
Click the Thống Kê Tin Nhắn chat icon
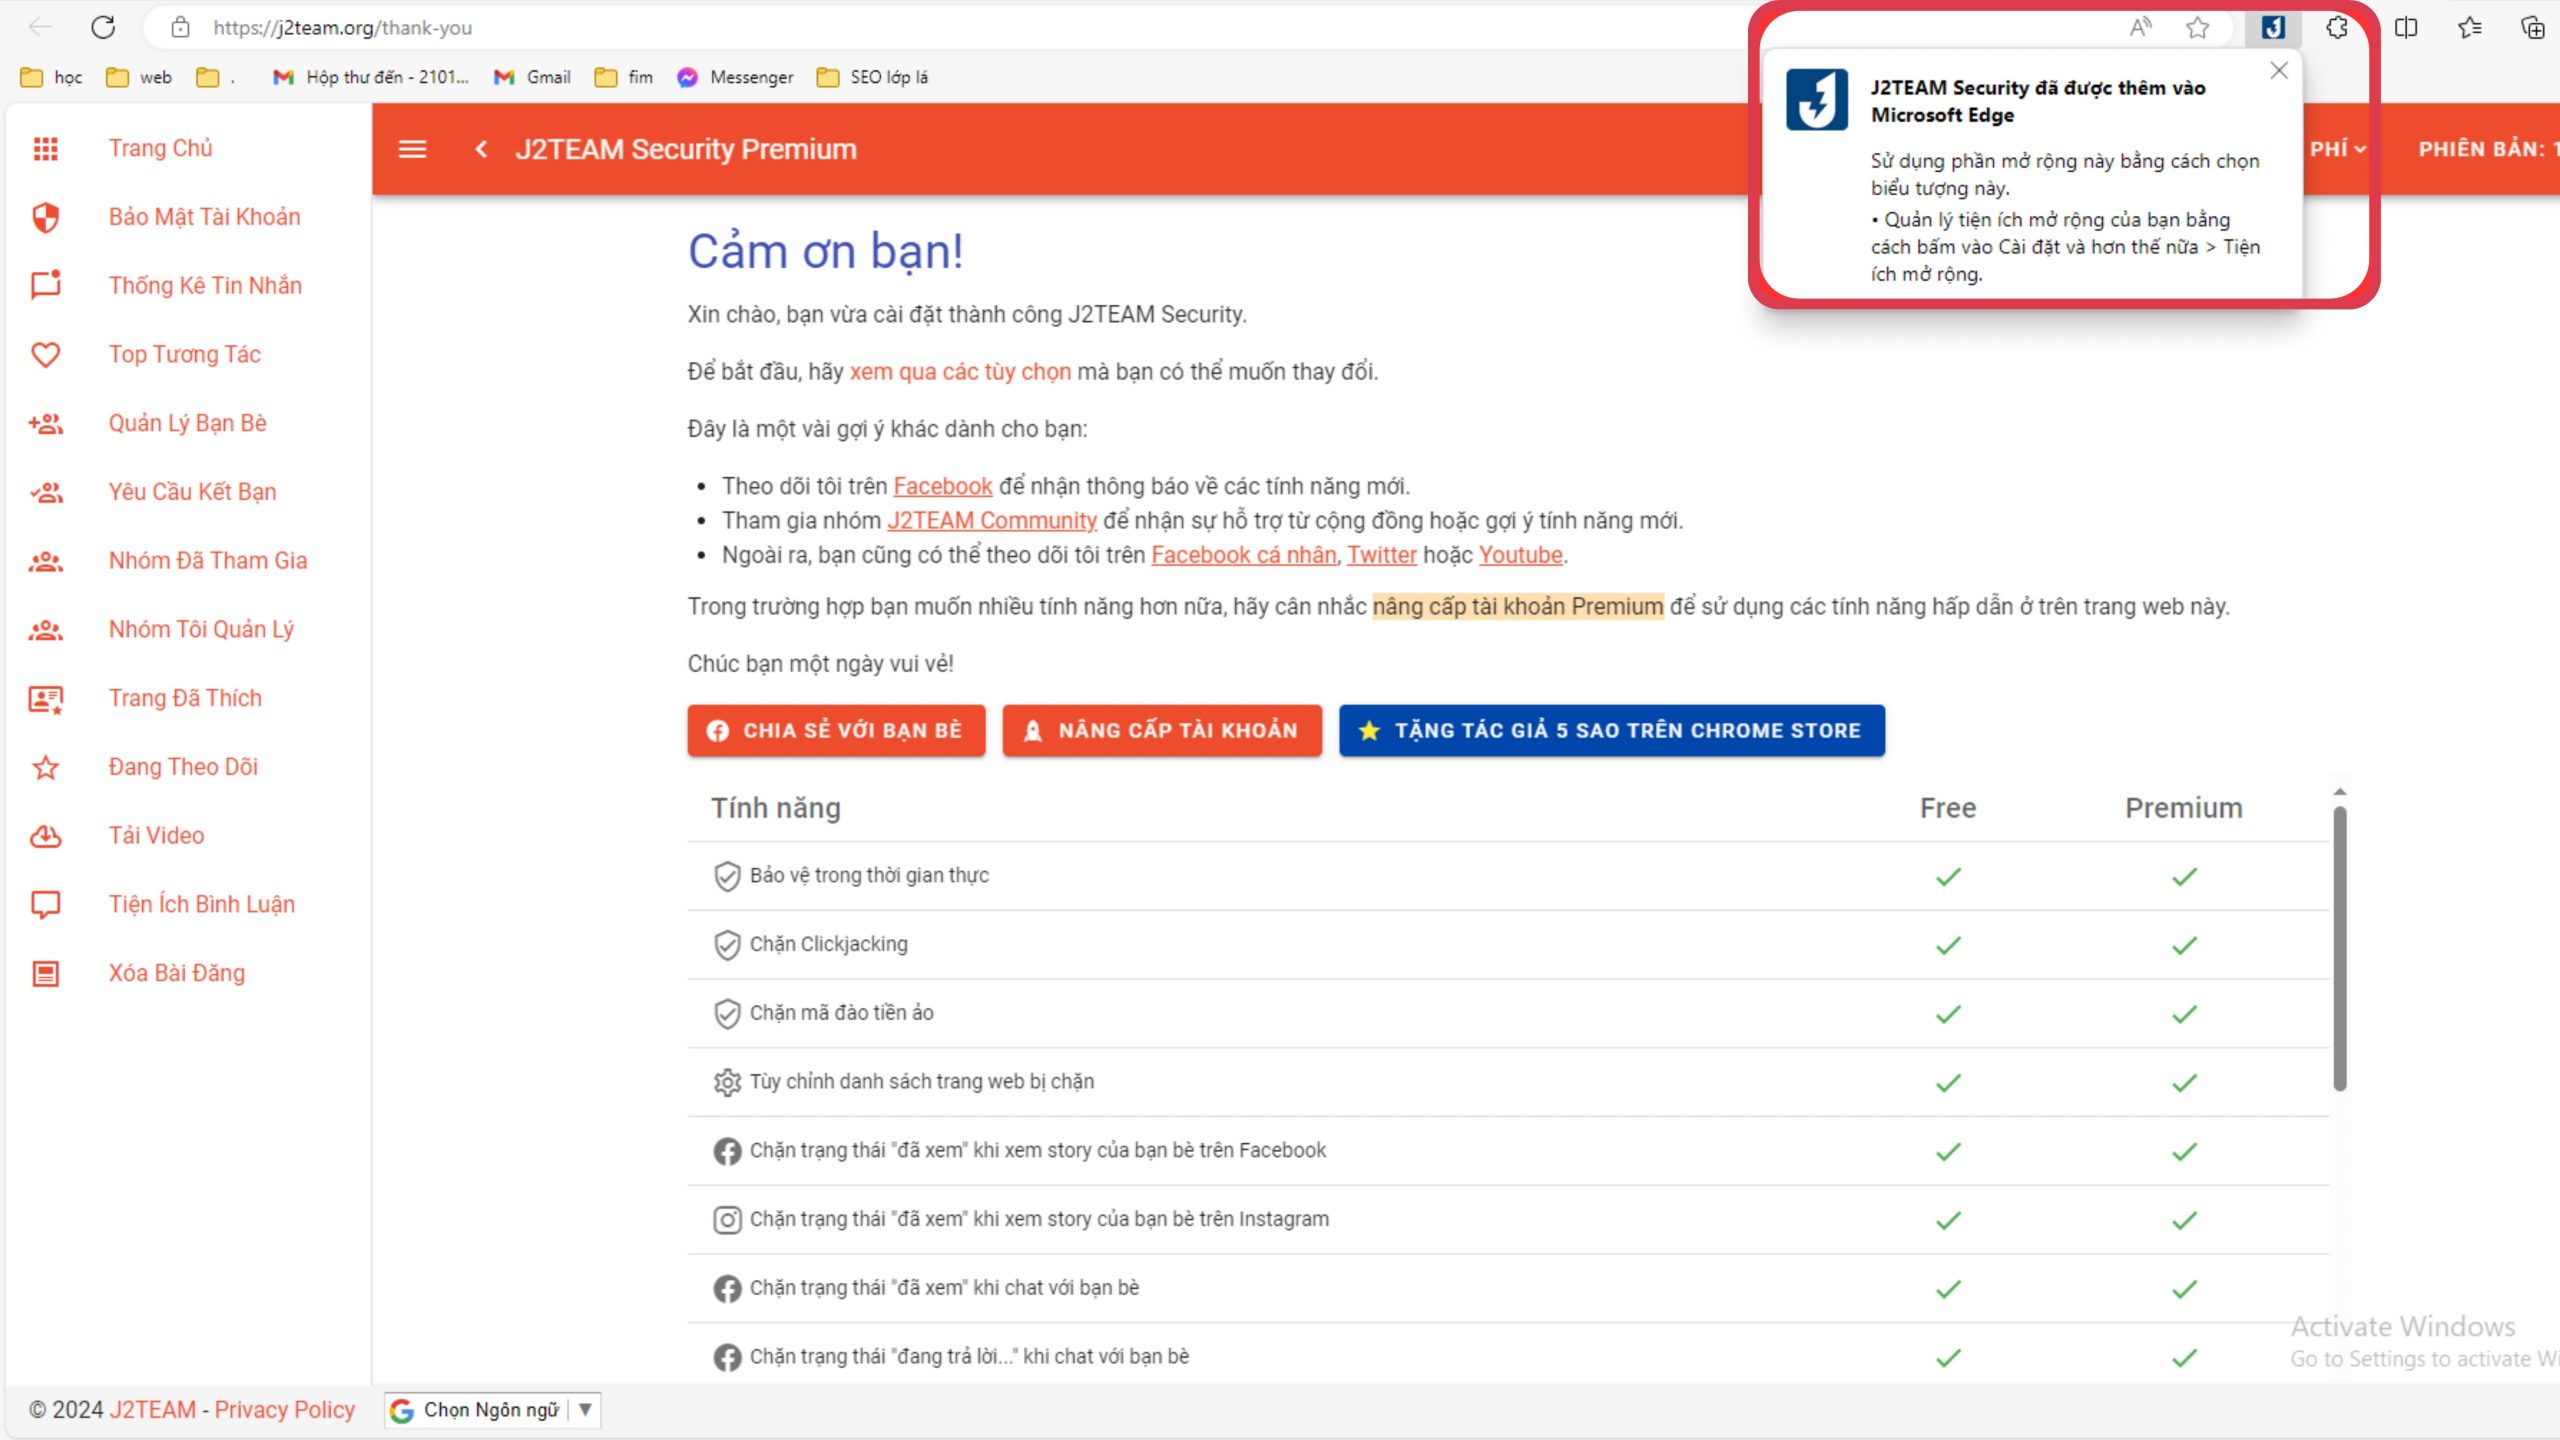pyautogui.click(x=46, y=285)
